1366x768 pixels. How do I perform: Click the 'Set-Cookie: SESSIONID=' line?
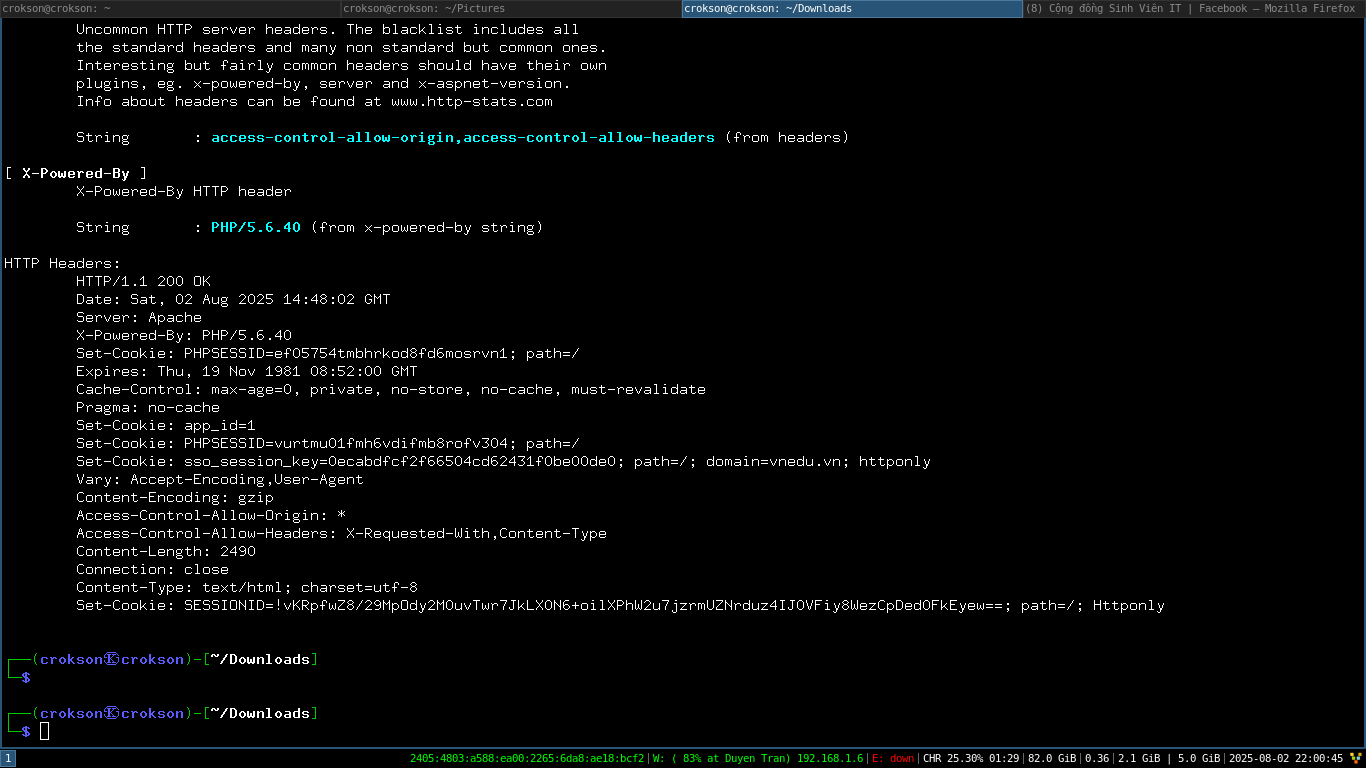coord(620,605)
